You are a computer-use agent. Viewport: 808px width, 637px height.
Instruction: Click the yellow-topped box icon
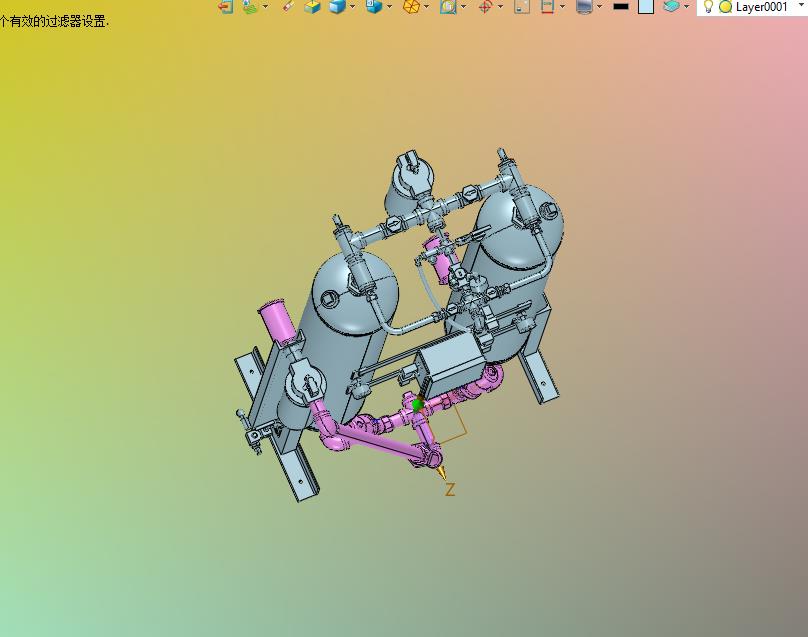coord(312,6)
